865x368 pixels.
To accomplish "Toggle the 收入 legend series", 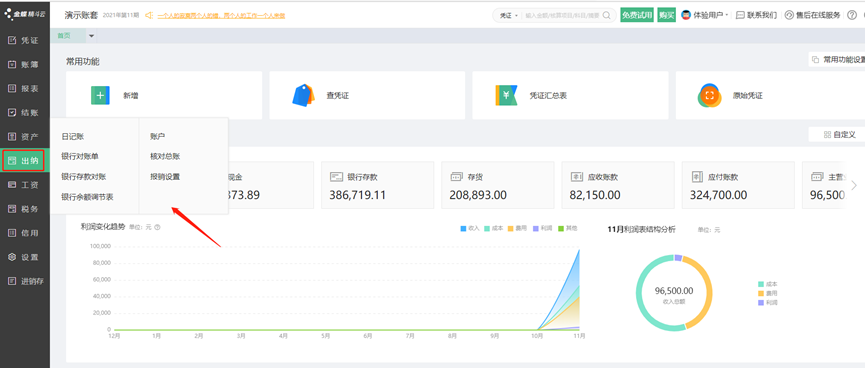I will pyautogui.click(x=469, y=228).
